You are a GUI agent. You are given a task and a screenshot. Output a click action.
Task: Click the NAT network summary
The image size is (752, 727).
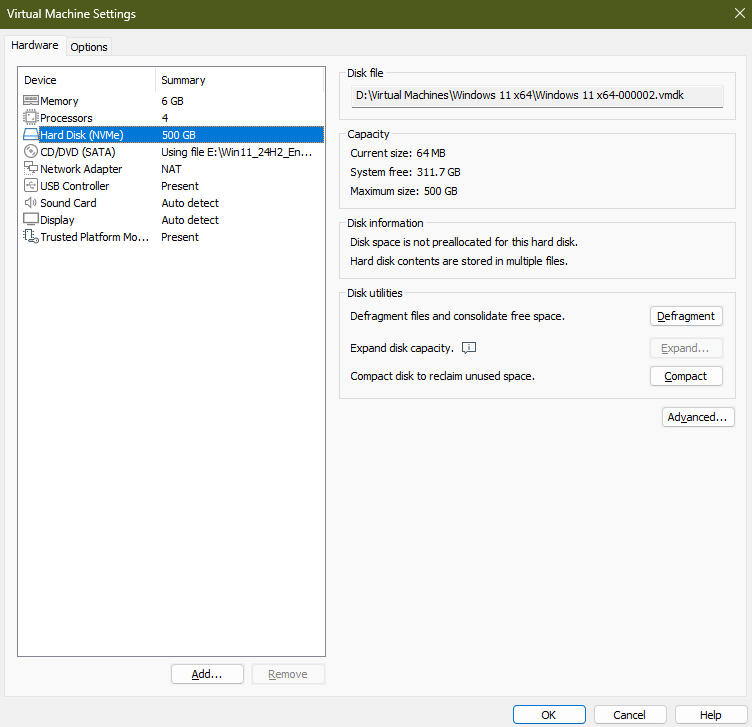click(x=171, y=169)
